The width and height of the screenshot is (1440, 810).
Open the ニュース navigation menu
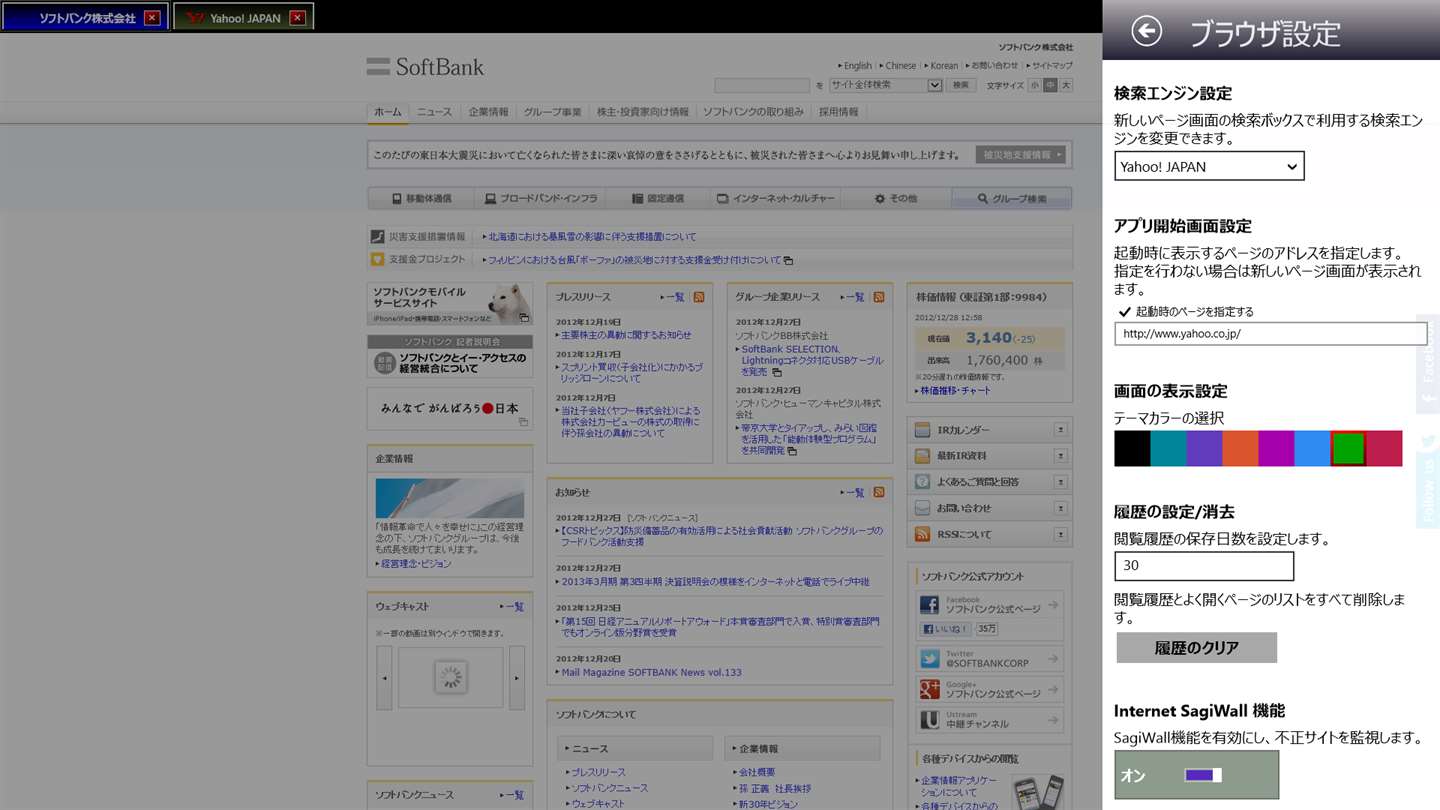(x=434, y=112)
